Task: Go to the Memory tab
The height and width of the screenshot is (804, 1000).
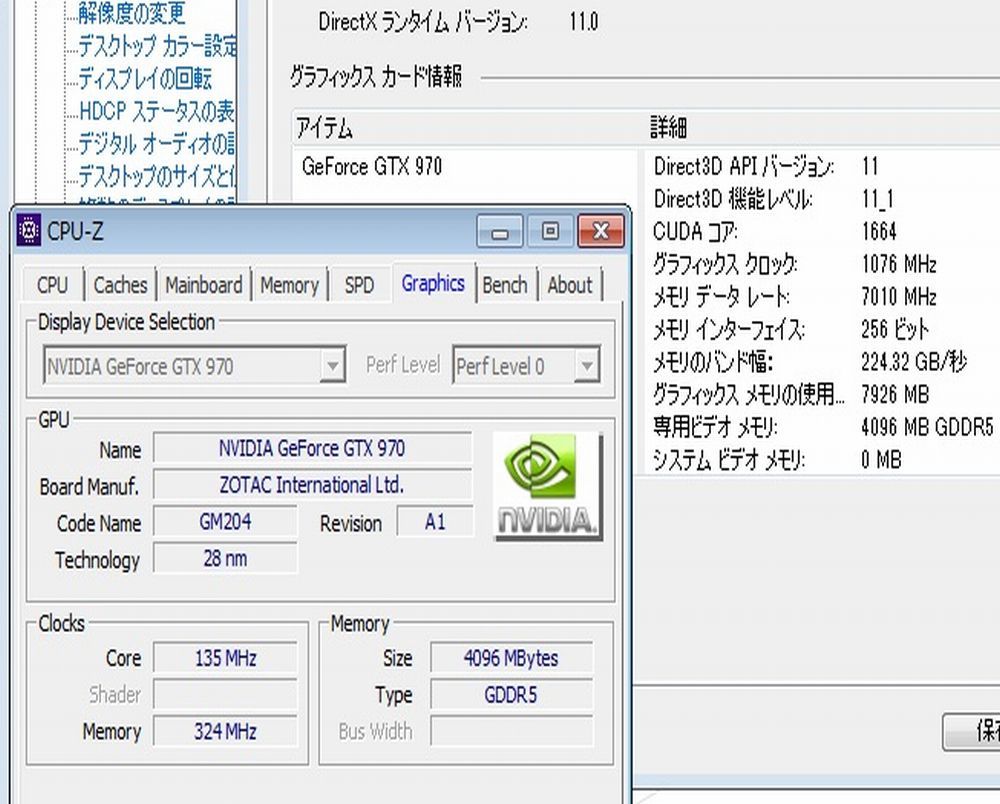Action: tap(289, 285)
